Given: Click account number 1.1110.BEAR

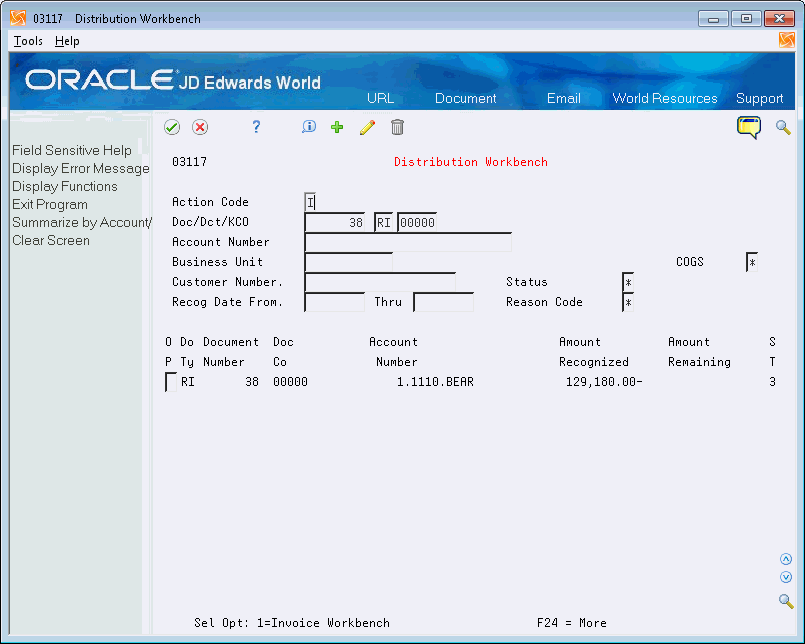Looking at the screenshot, I should pos(435,382).
